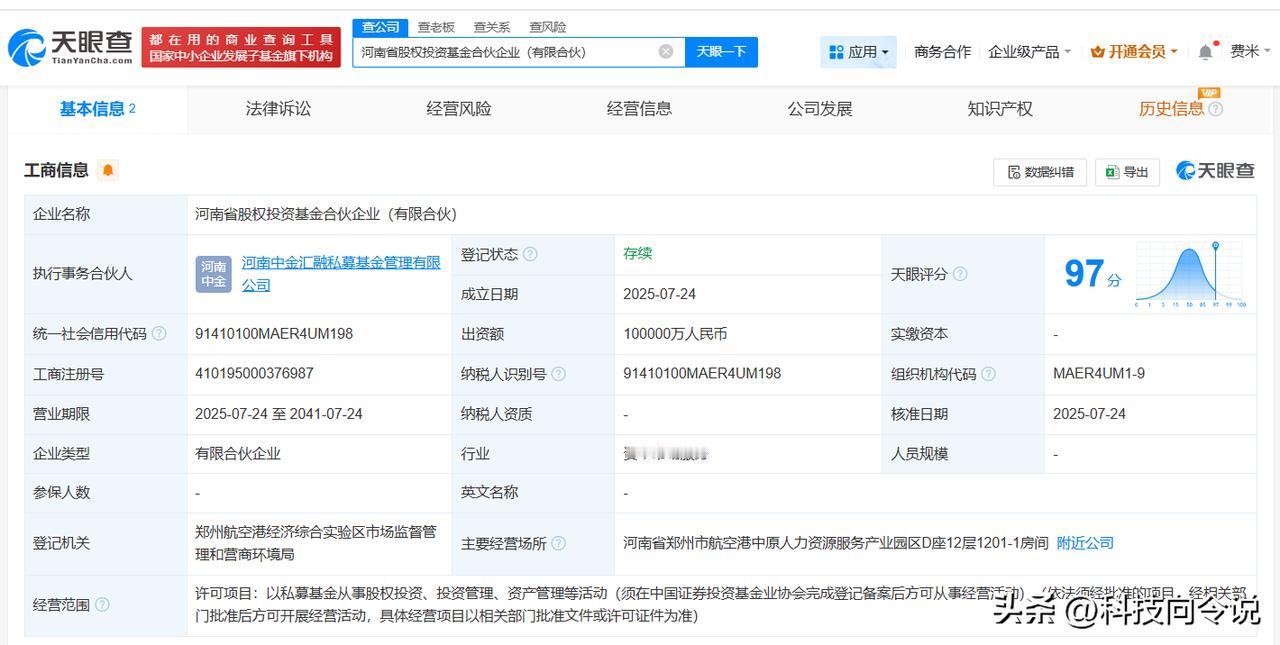Screen dimensions: 1280x645
Task: Open the 费米 user account dropdown
Action: coord(1248,52)
